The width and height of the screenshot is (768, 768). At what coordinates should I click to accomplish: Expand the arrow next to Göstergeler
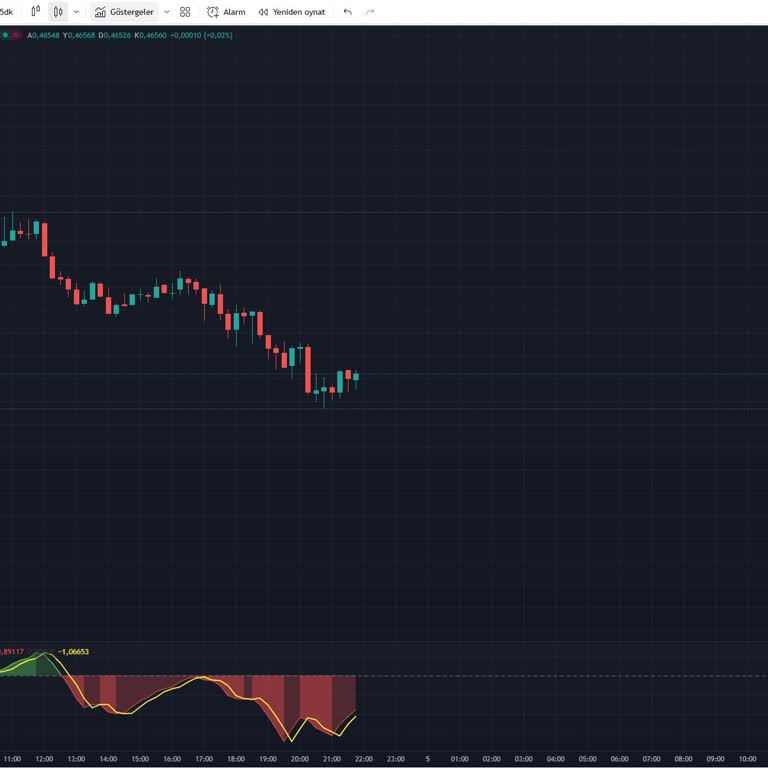pyautogui.click(x=167, y=12)
